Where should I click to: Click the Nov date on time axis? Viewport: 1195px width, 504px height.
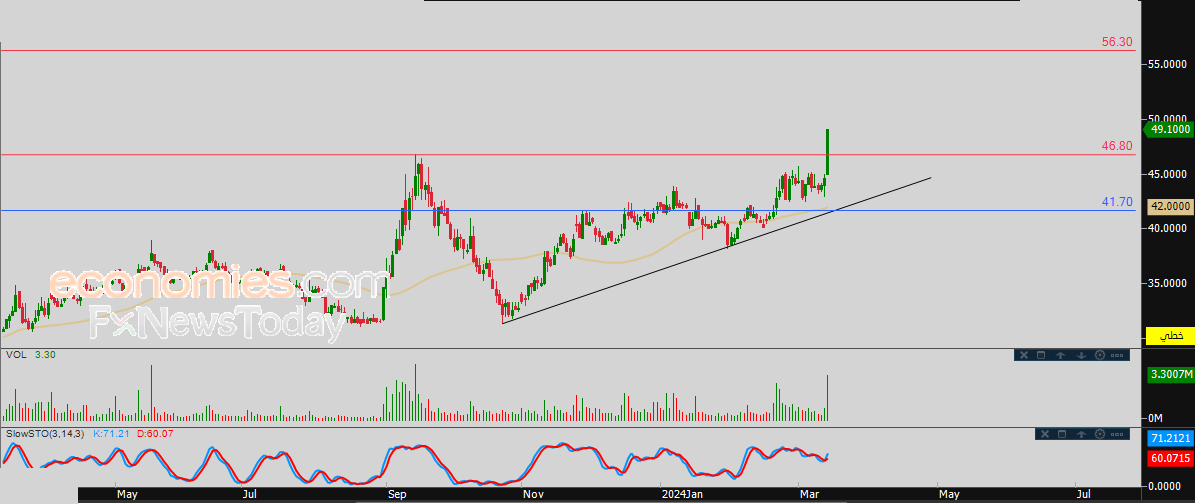pos(533,494)
